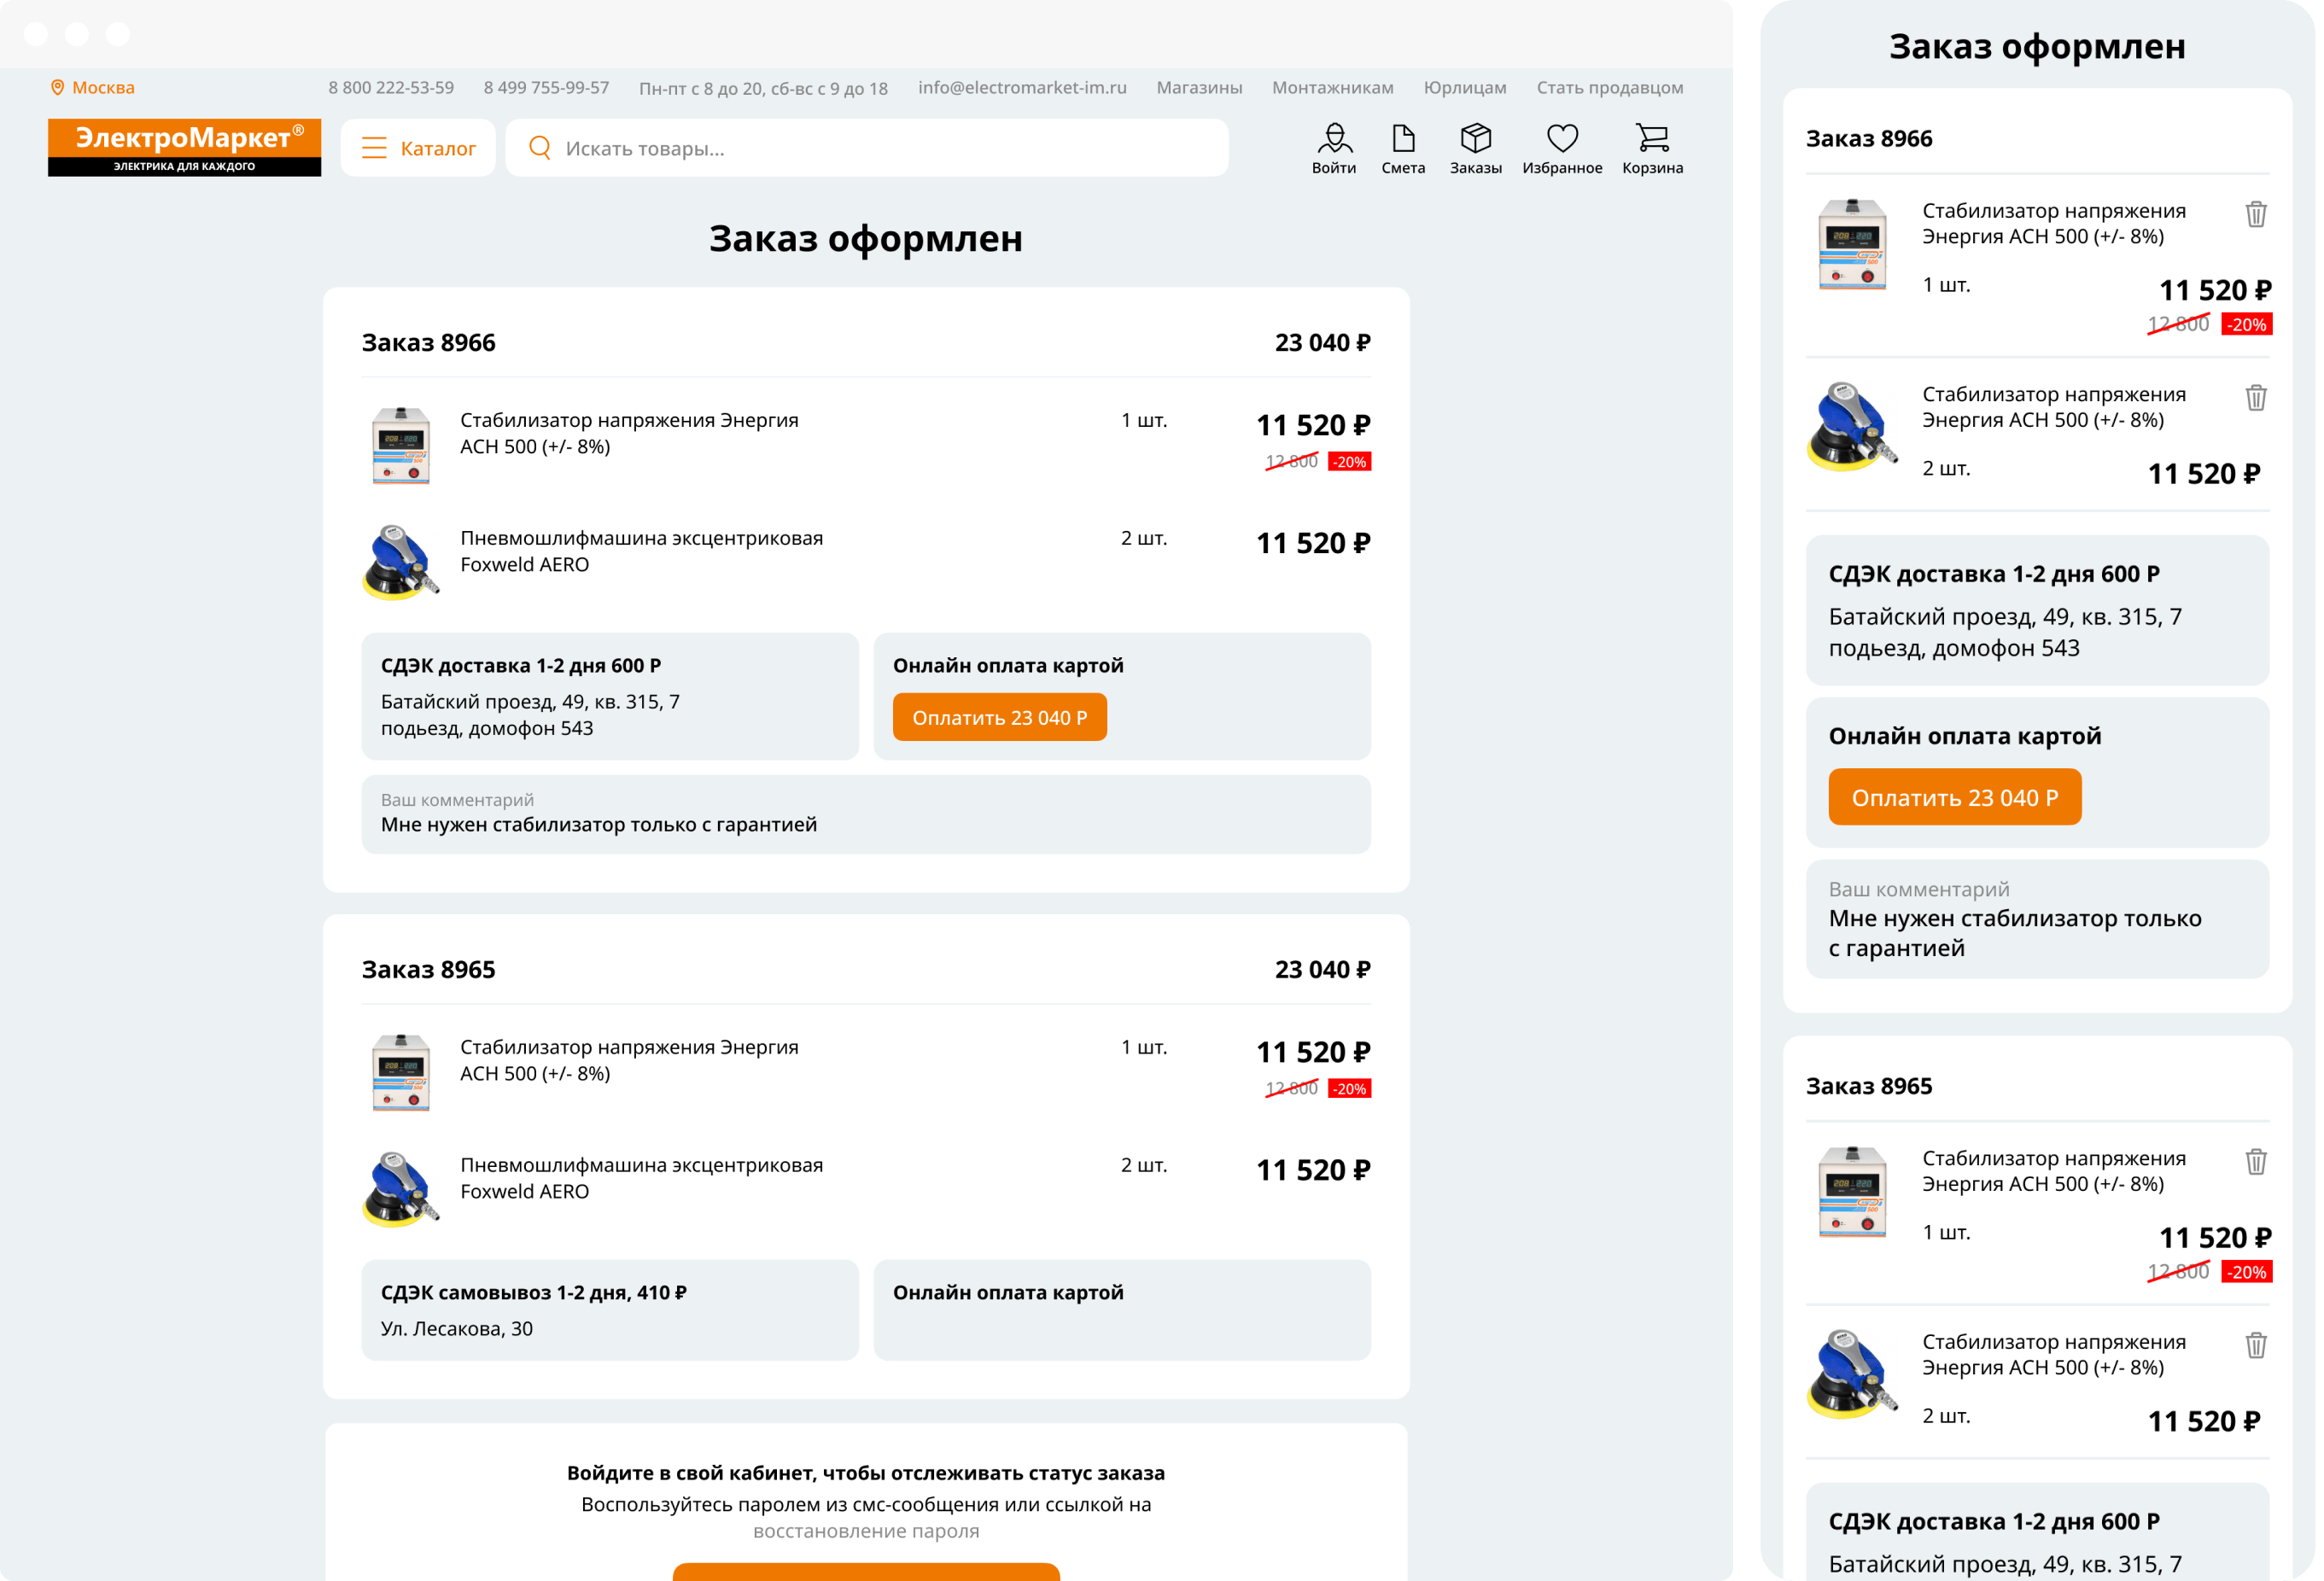Image resolution: width=2324 pixels, height=1581 pixels.
Task: Click the ЭлектроМаркет logo
Action: pyautogui.click(x=185, y=148)
